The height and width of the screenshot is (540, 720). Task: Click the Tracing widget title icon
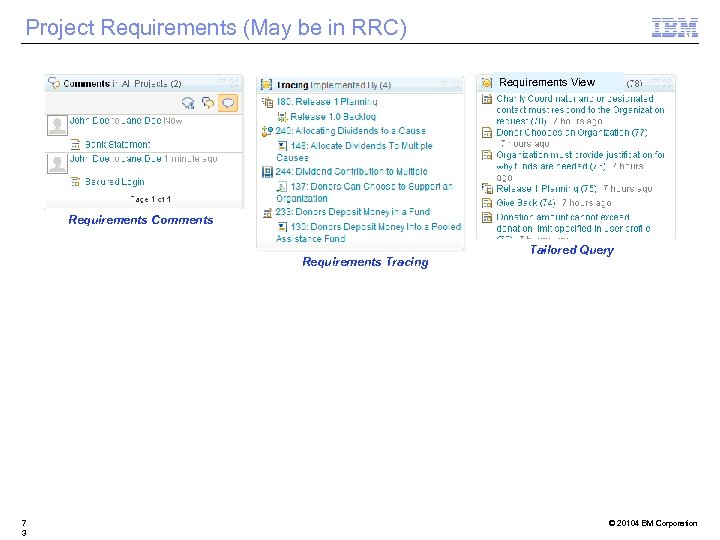(x=266, y=84)
